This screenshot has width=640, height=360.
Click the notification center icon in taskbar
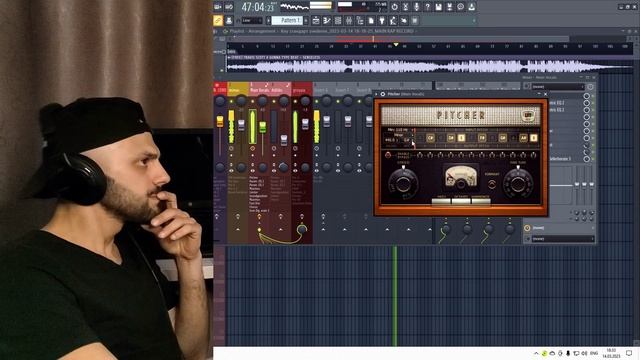(x=629, y=353)
